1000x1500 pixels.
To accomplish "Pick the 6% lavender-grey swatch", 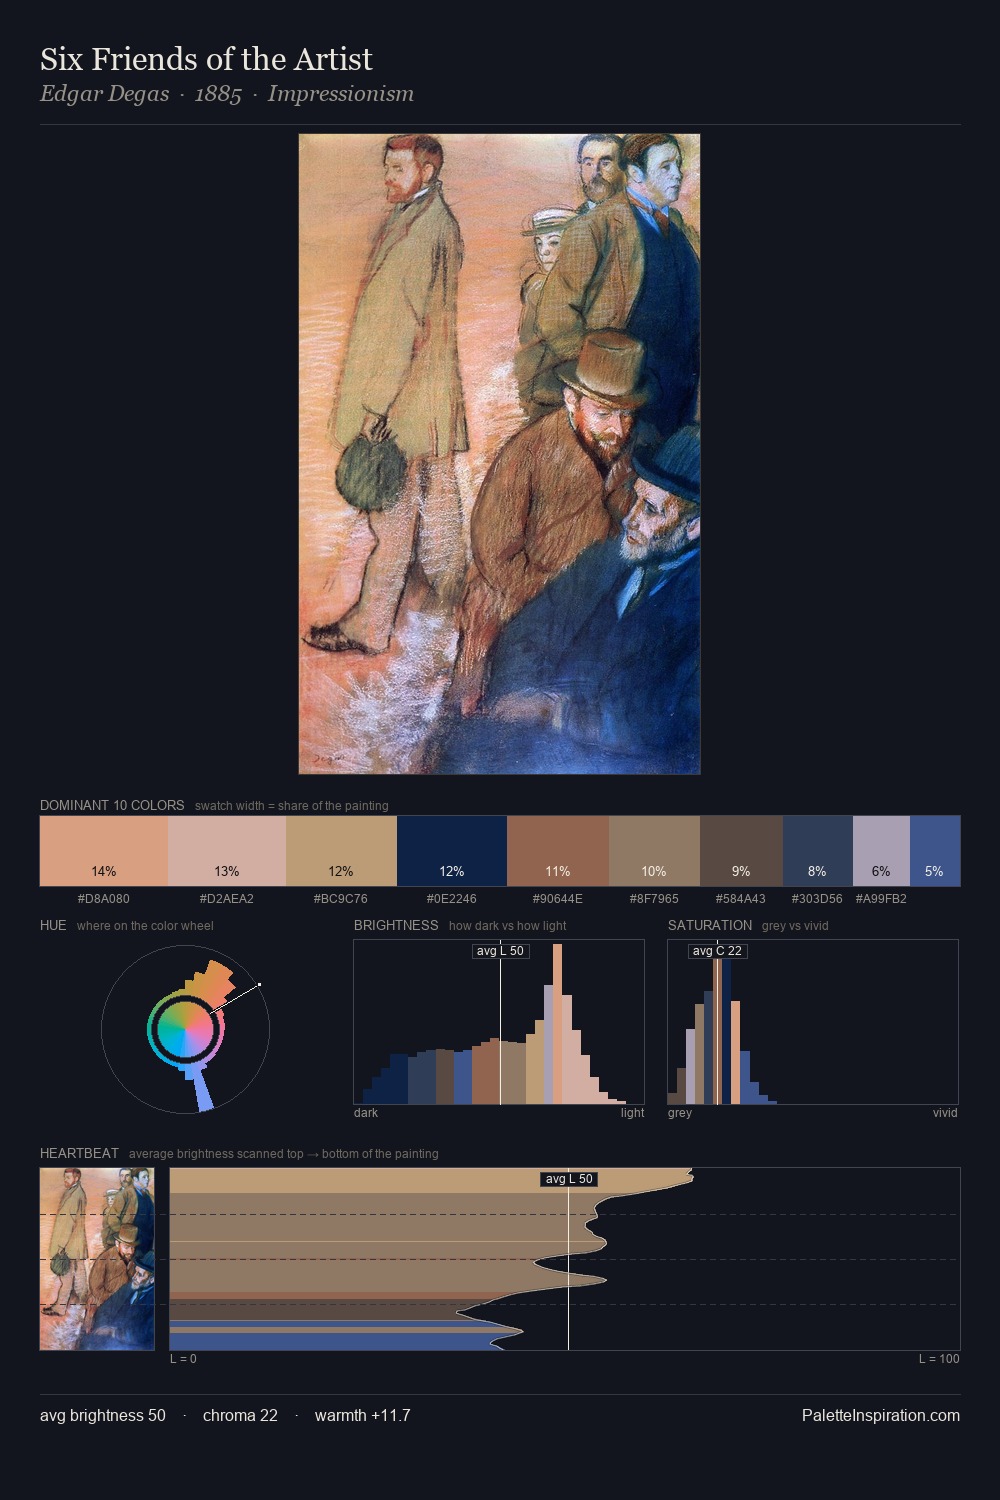I will click(881, 851).
